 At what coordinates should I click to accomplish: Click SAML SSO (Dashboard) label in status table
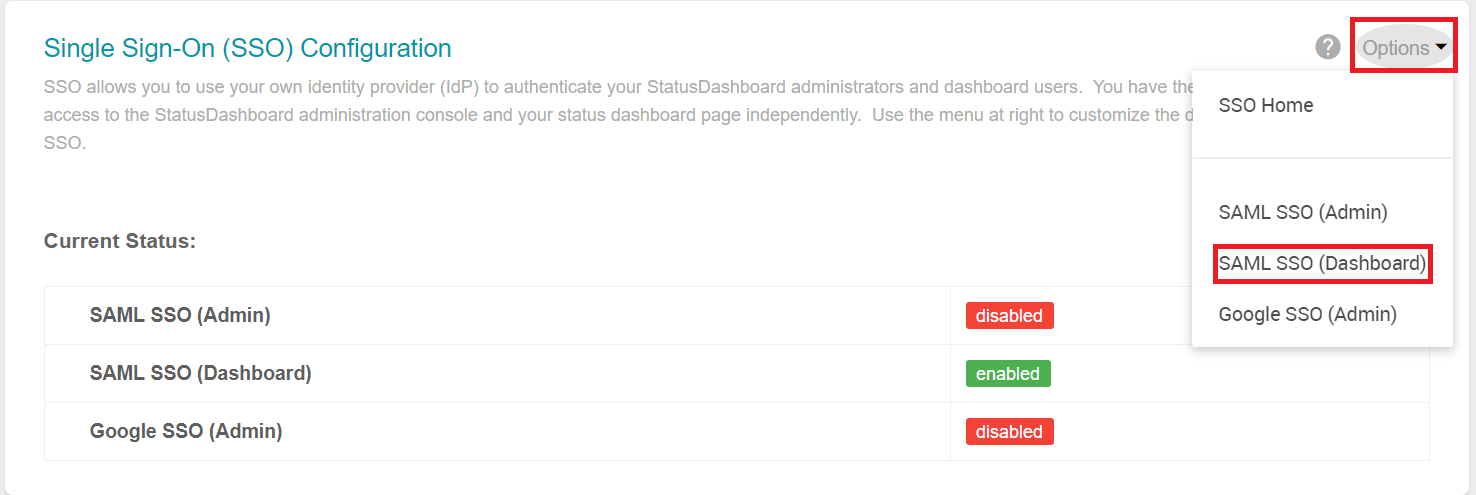point(201,373)
